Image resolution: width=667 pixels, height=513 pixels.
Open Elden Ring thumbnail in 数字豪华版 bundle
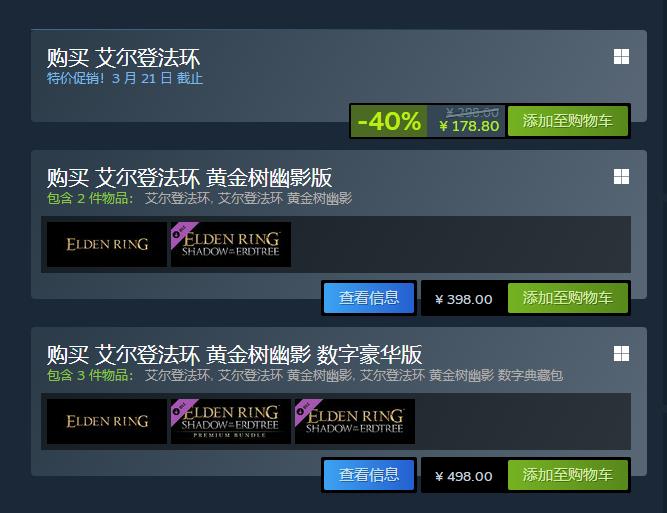(107, 421)
